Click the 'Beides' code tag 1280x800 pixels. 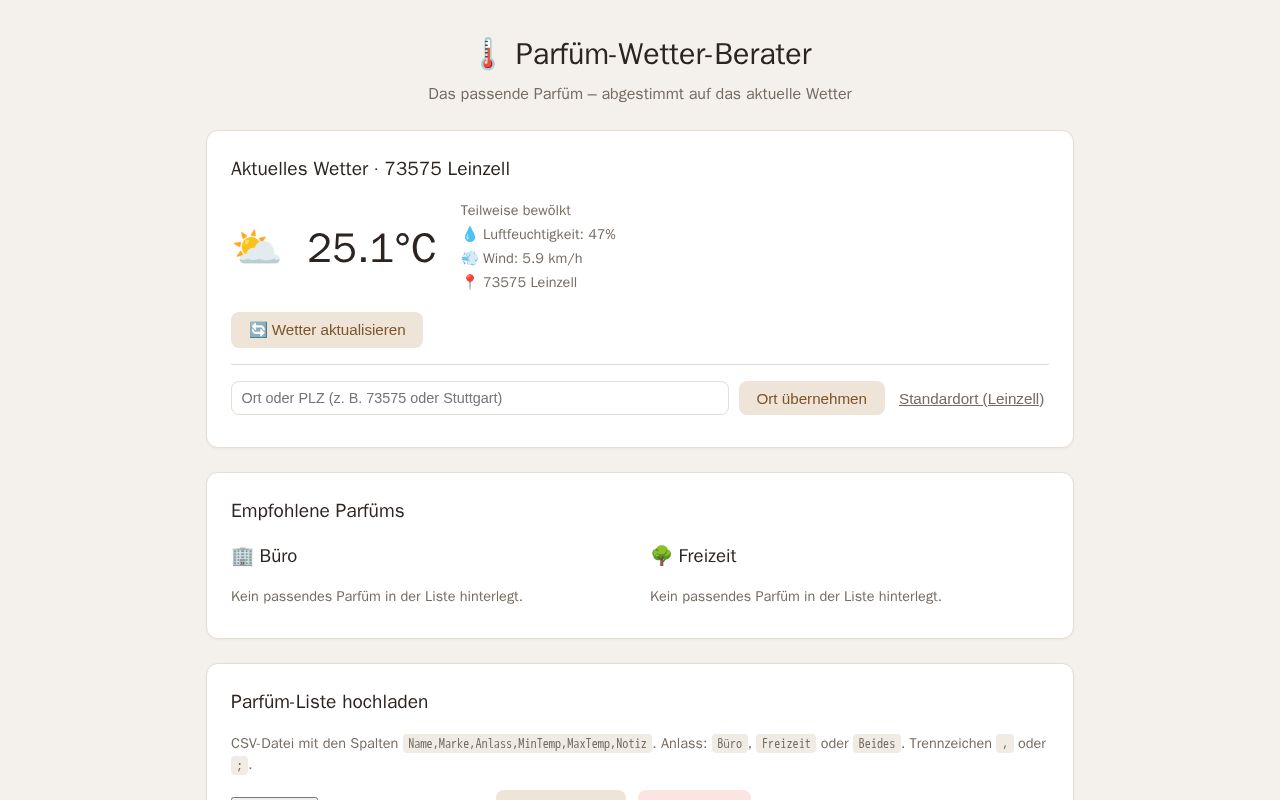[877, 743]
